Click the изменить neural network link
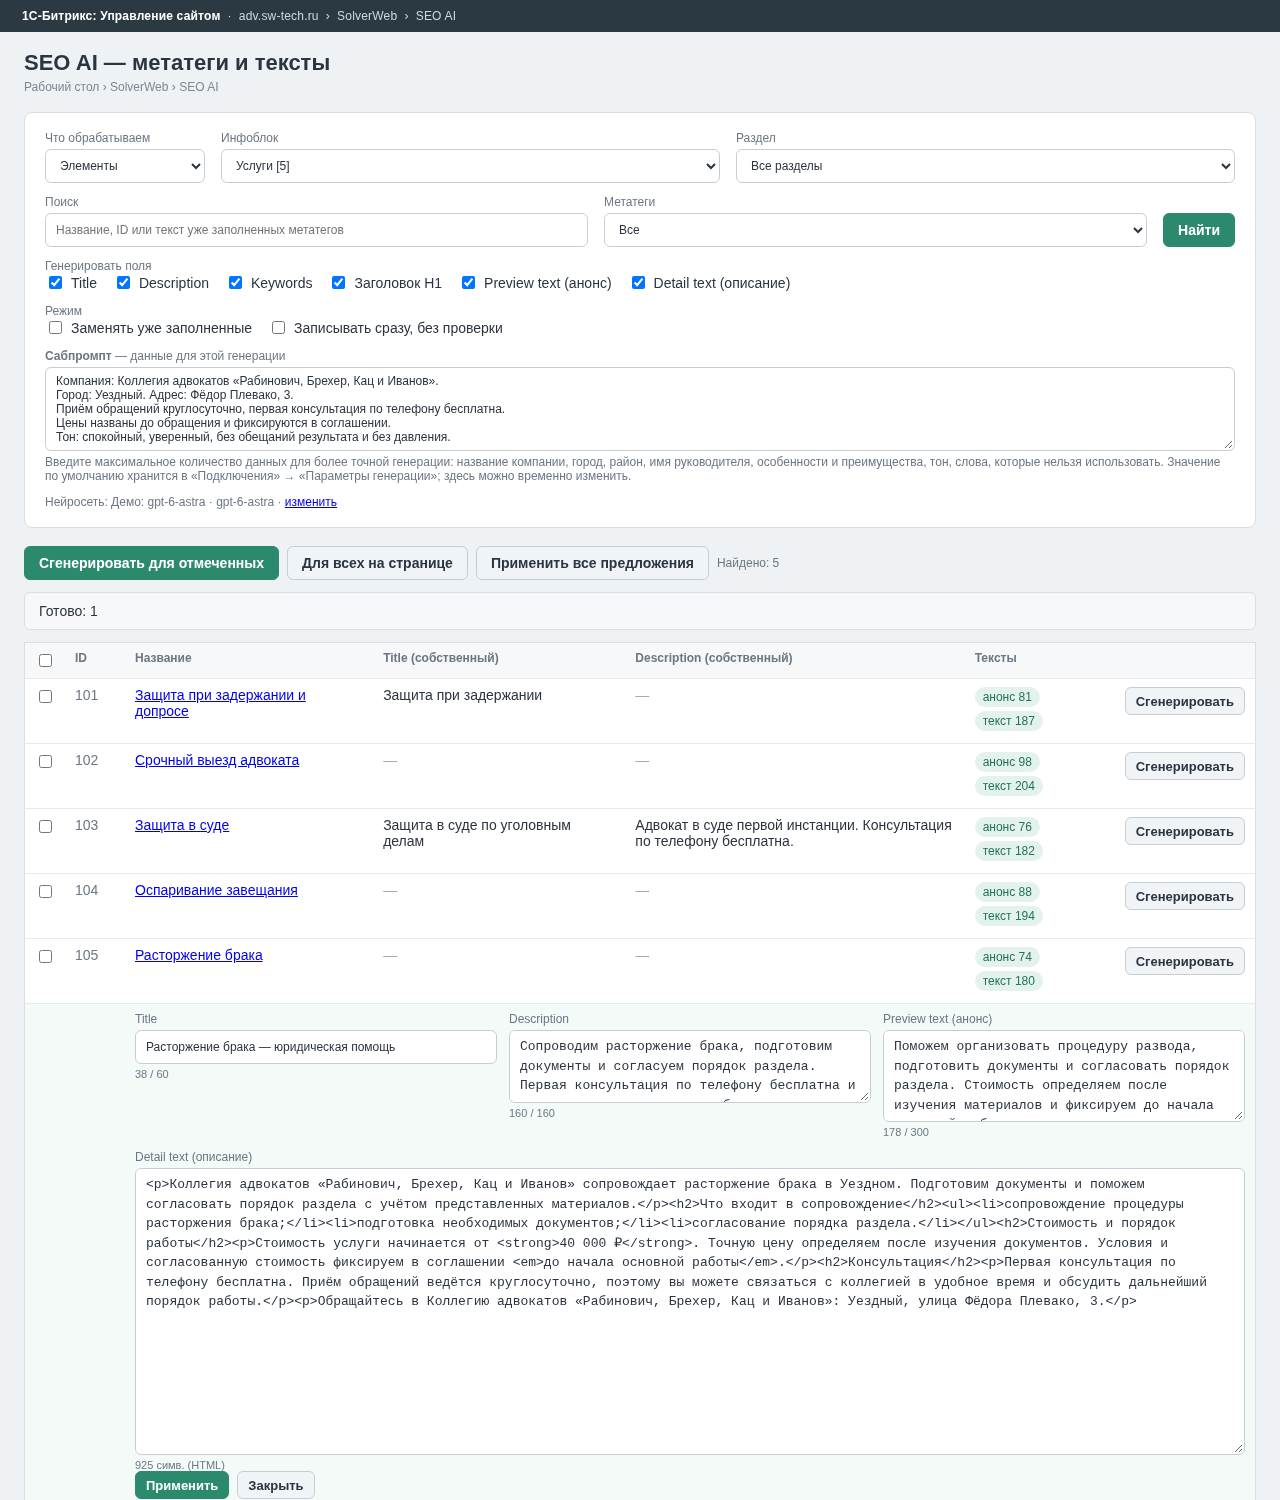 tap(311, 502)
